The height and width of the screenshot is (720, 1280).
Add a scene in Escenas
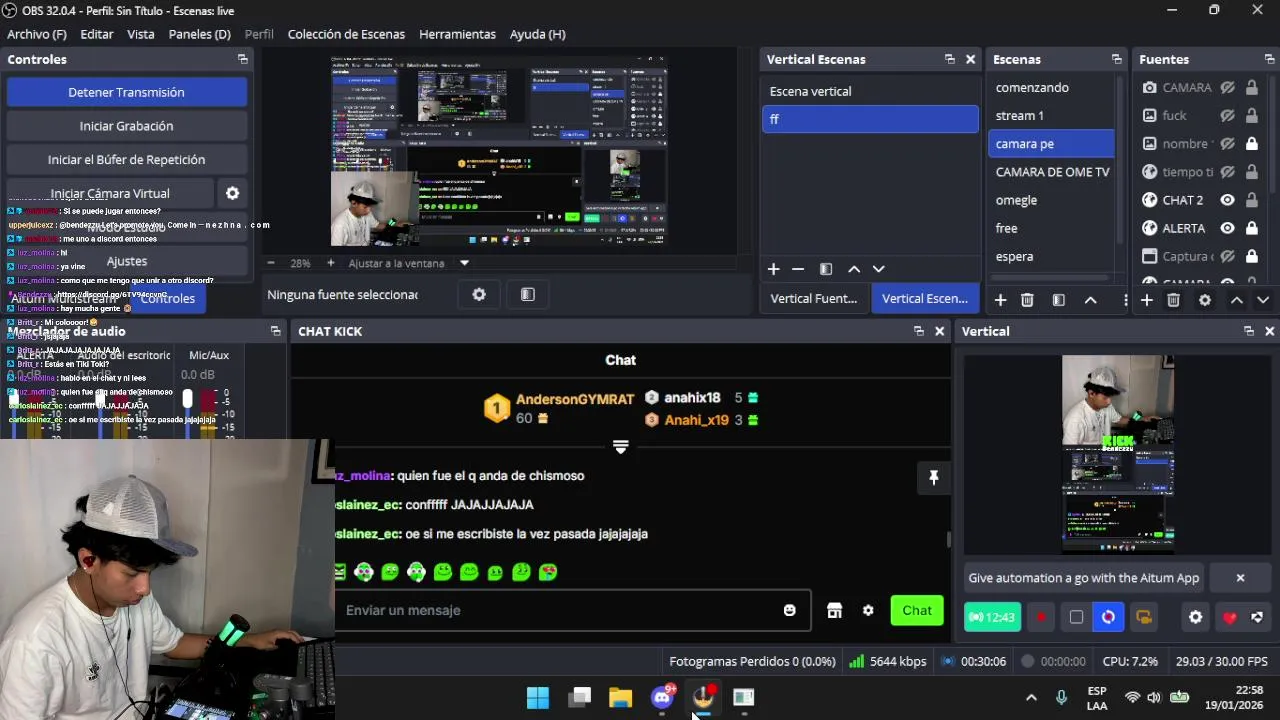(1000, 300)
